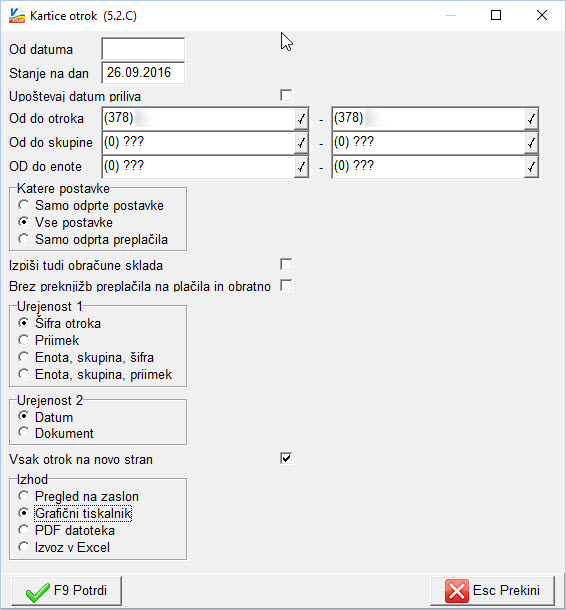Screen dimensions: 566x610
Task: Click the red X Esc Prekini button
Action: (x=492, y=591)
